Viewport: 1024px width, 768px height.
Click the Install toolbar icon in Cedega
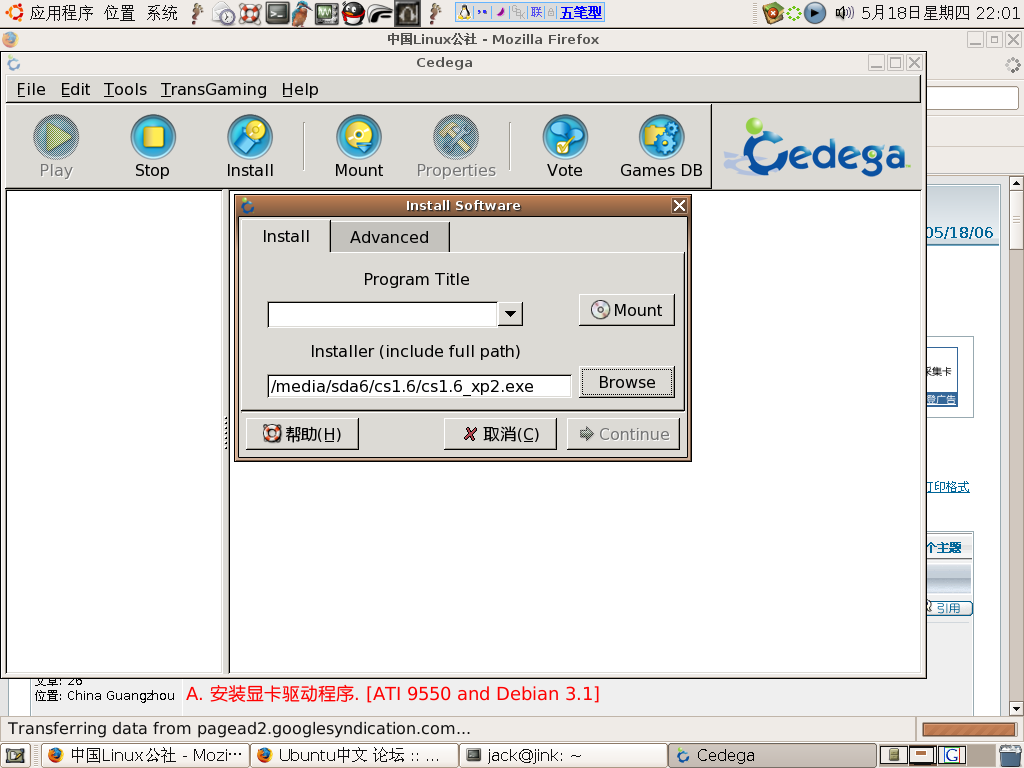click(249, 137)
